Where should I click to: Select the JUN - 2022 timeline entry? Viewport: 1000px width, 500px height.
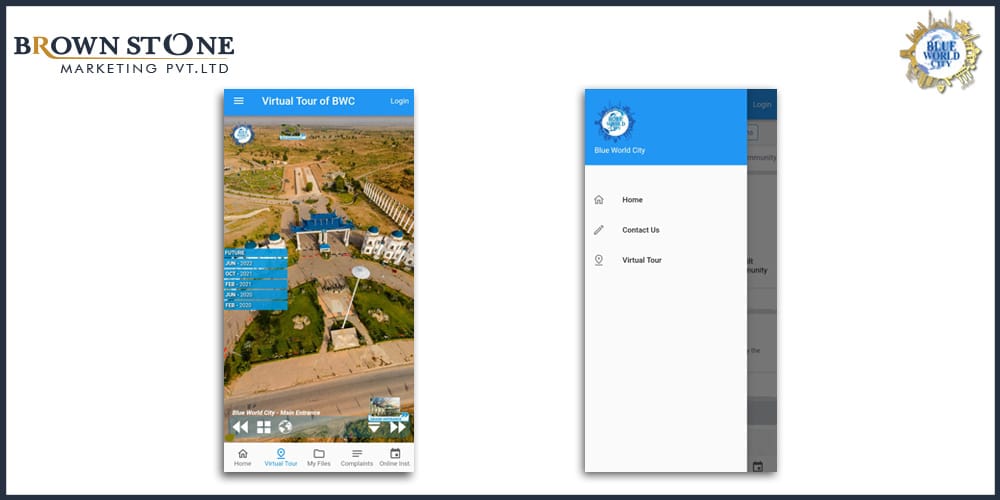point(255,263)
